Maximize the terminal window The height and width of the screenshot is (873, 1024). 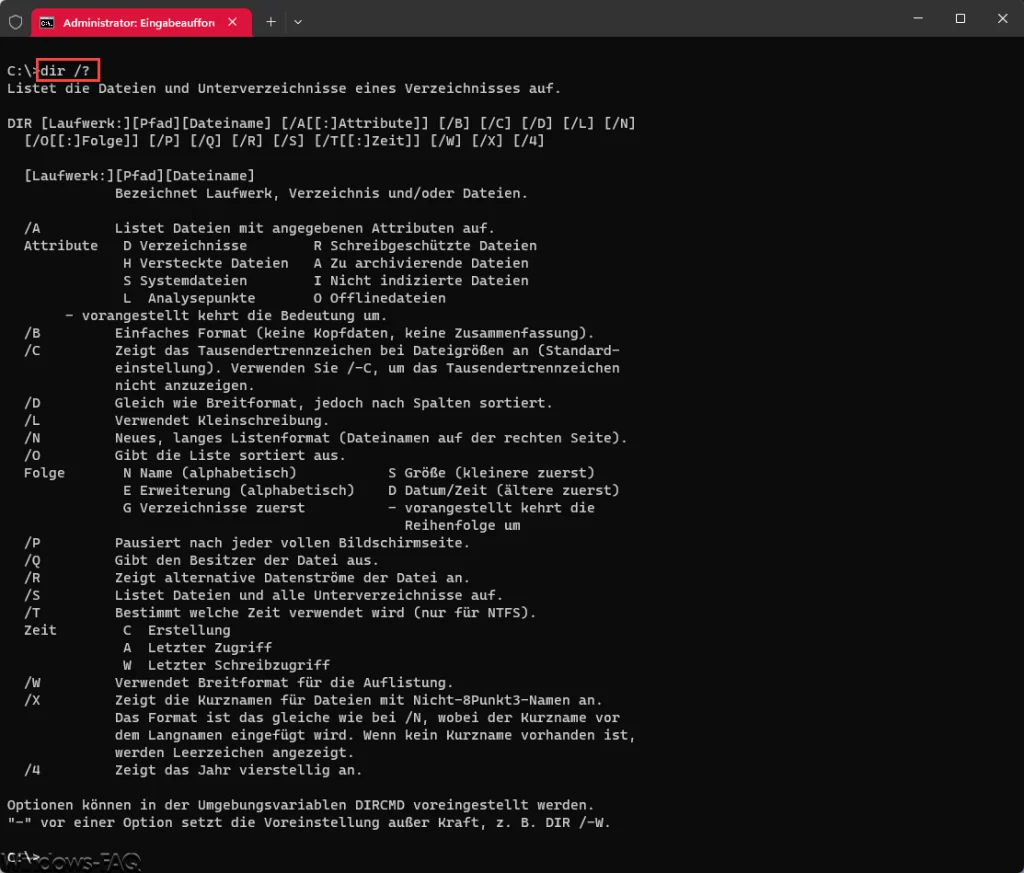(960, 18)
